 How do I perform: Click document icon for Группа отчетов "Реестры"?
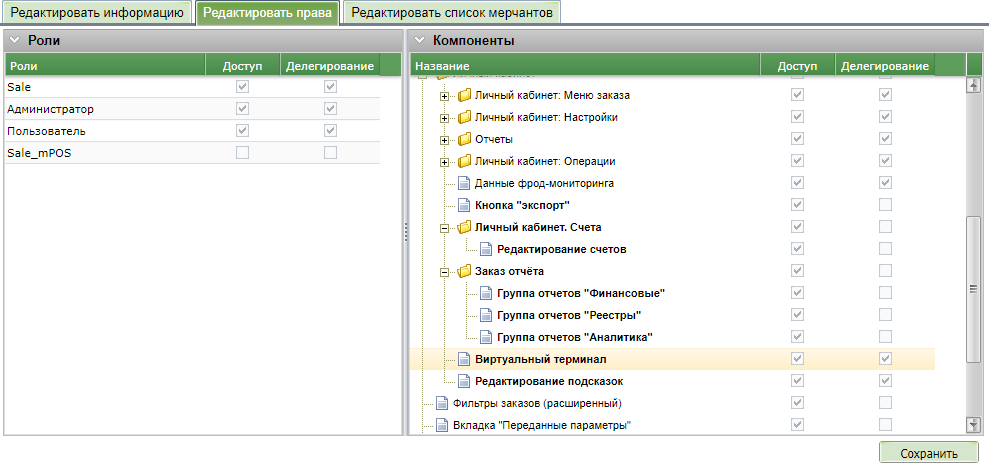pos(486,315)
